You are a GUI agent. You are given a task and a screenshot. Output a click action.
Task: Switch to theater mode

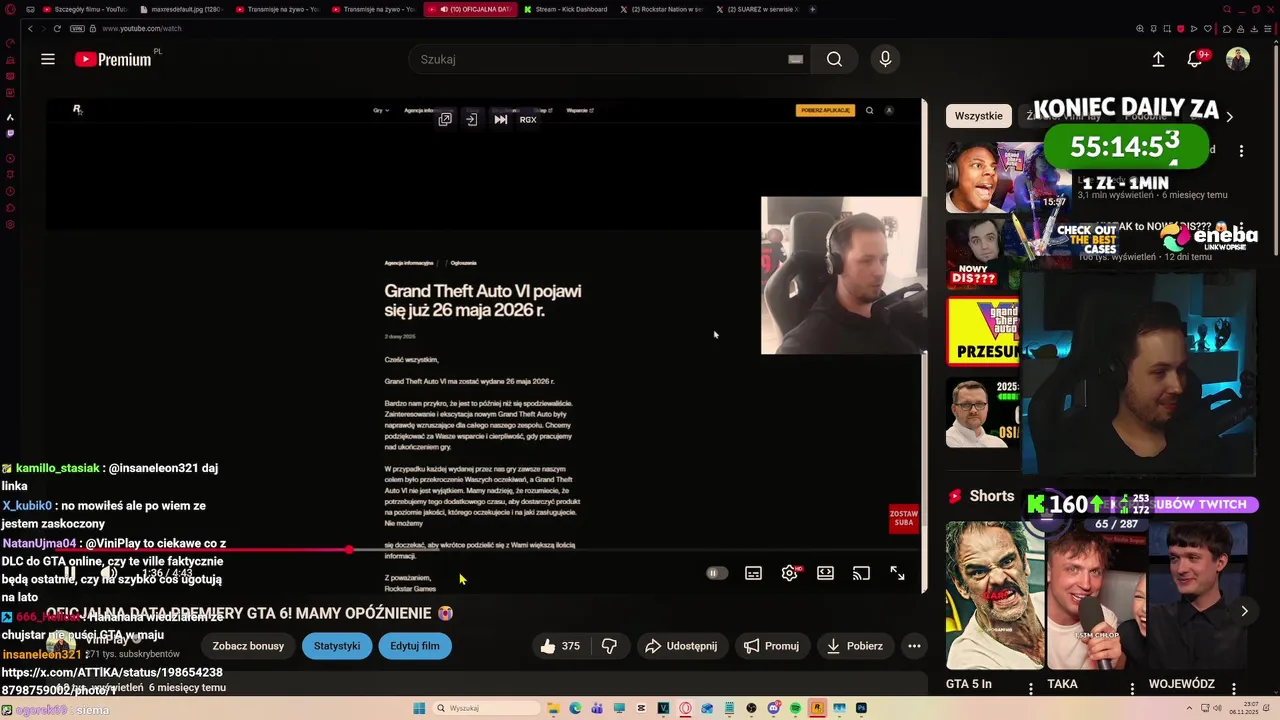tap(825, 573)
